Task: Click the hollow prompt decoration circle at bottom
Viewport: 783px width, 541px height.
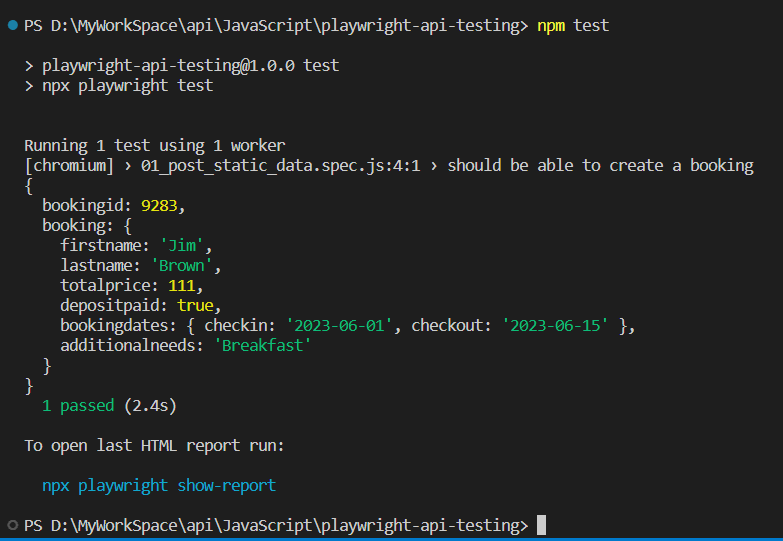Action: (x=13, y=525)
